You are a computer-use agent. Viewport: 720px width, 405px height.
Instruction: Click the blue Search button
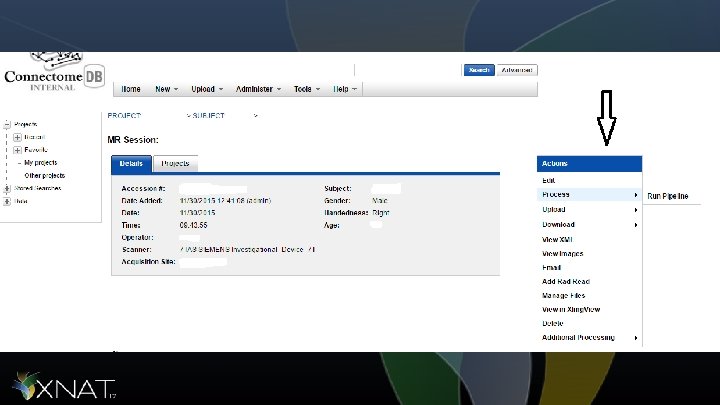pyautogui.click(x=479, y=70)
